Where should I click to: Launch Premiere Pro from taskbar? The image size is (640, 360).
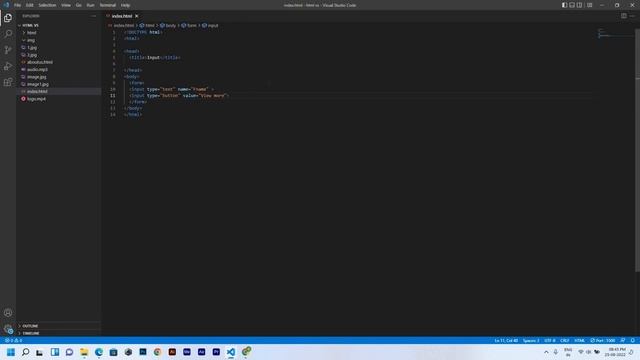[216, 352]
